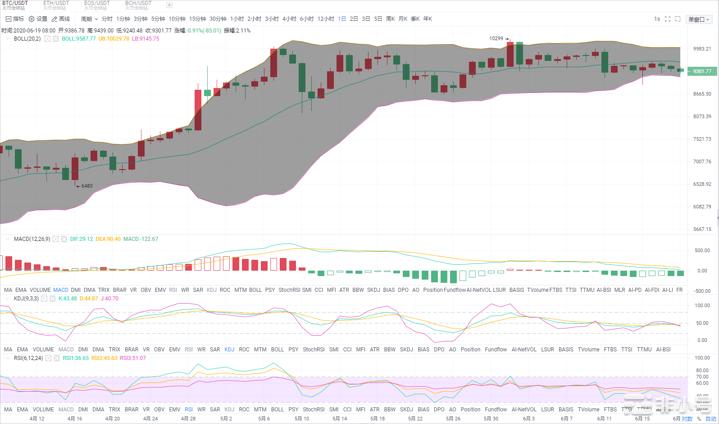This screenshot has width=719, height=424.
Task: Click the fullscreen expand icon
Action: tap(667, 19)
